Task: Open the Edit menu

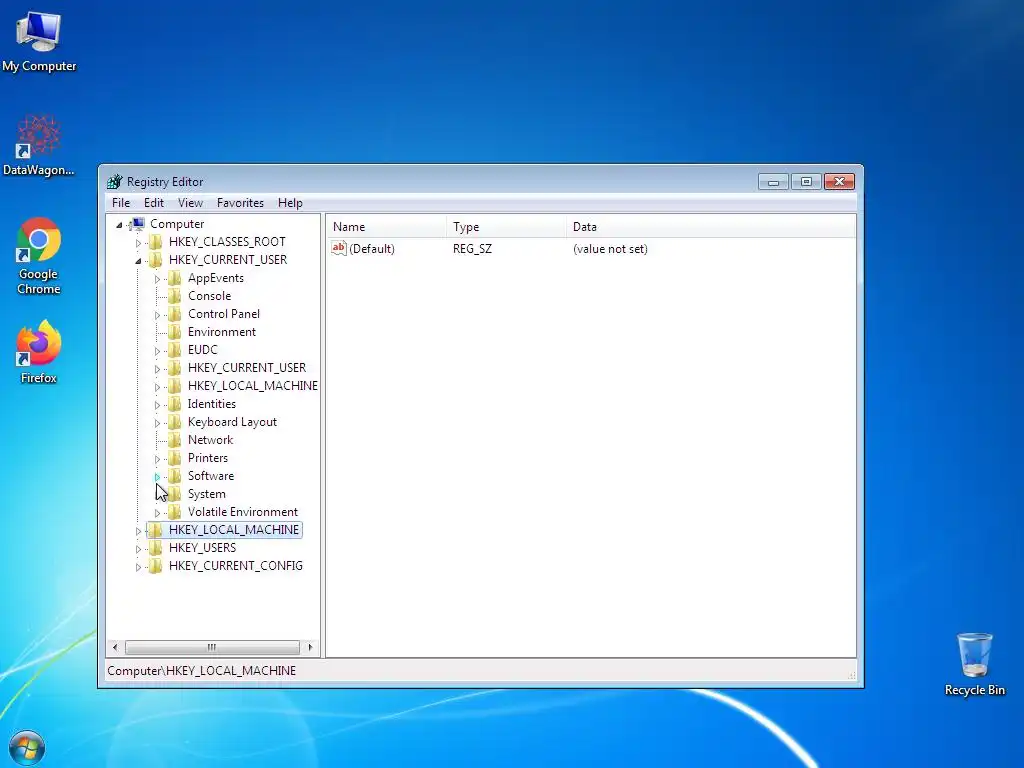Action: pyautogui.click(x=154, y=202)
